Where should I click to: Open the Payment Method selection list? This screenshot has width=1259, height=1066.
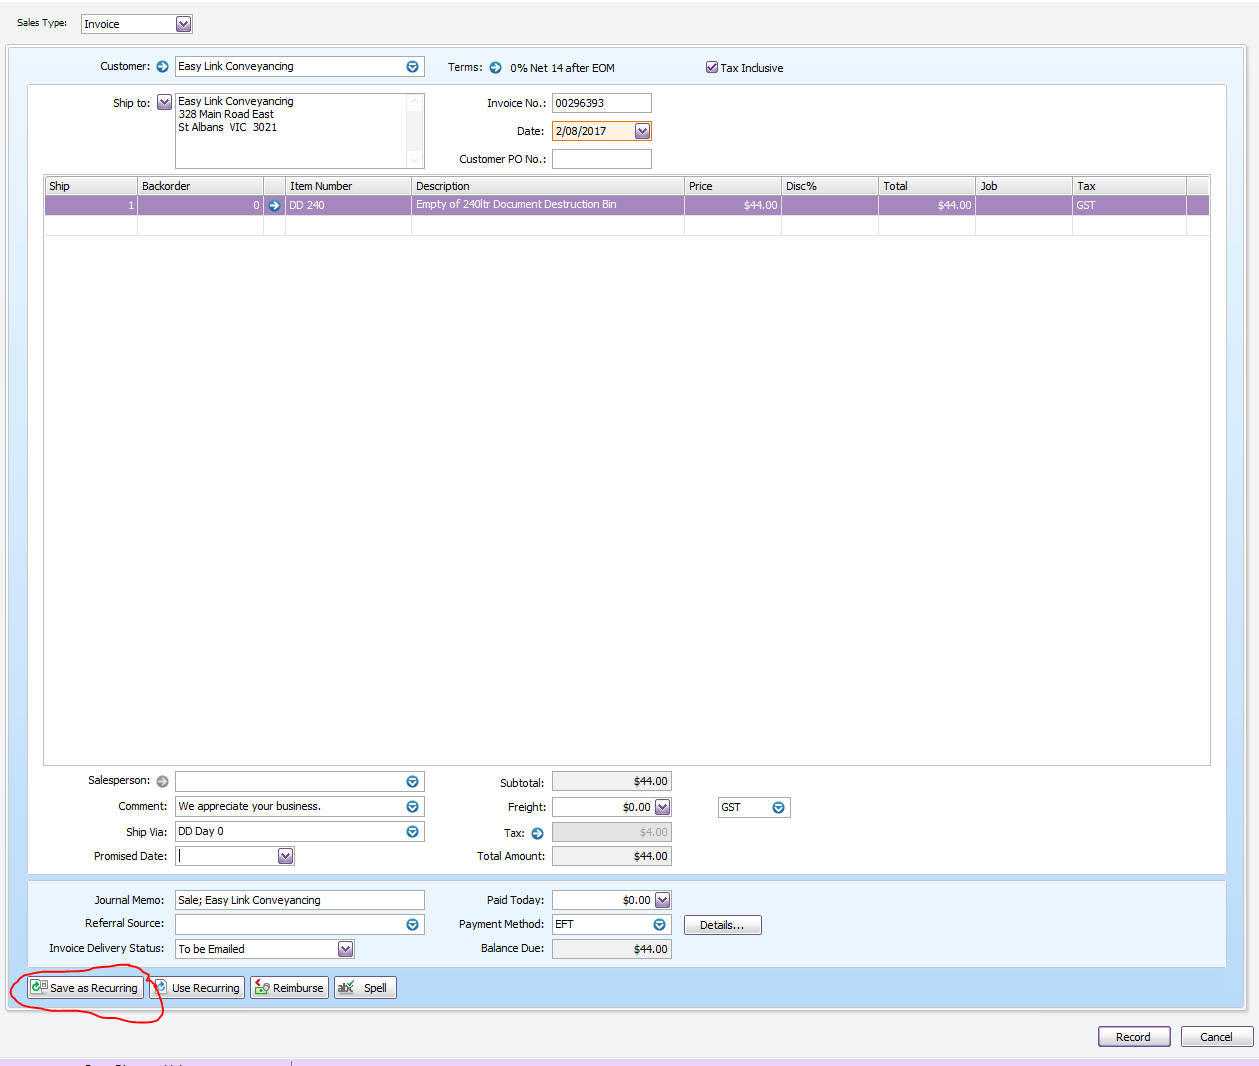pyautogui.click(x=659, y=925)
